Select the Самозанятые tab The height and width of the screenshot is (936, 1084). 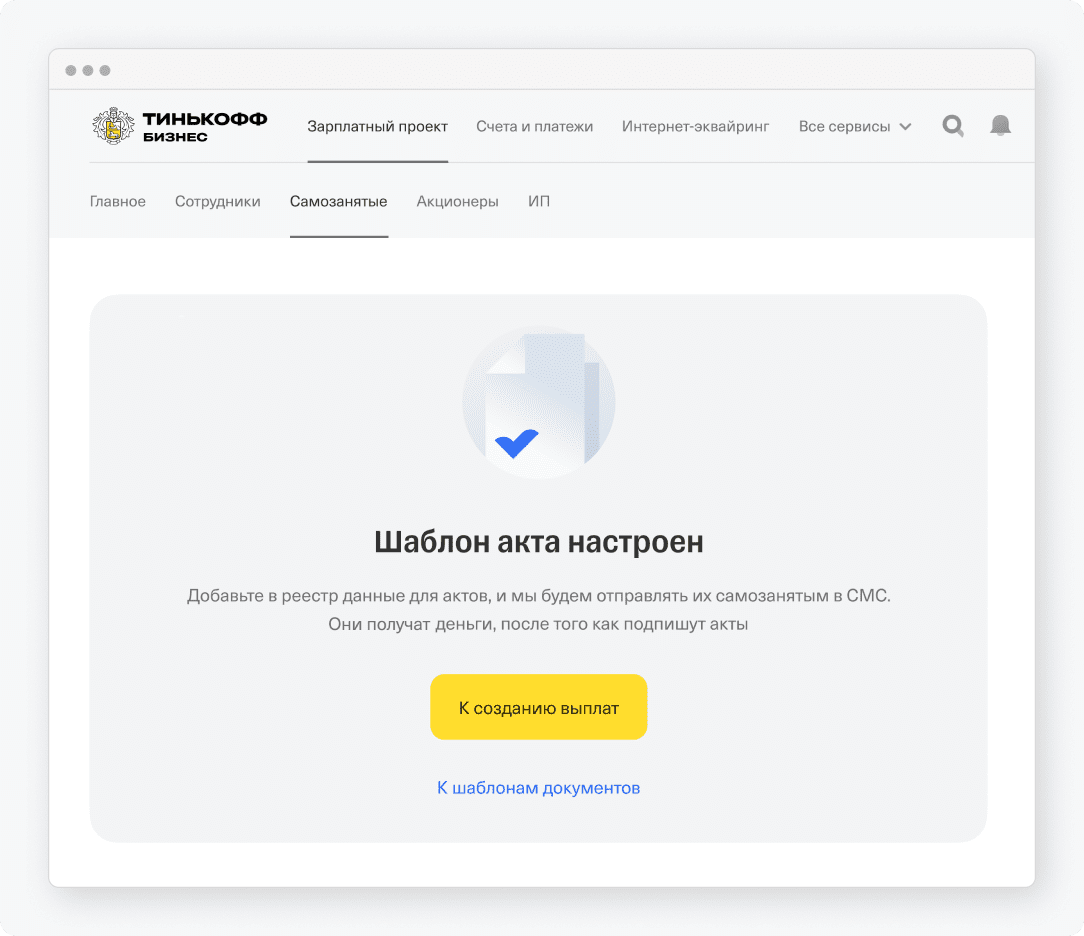click(339, 201)
